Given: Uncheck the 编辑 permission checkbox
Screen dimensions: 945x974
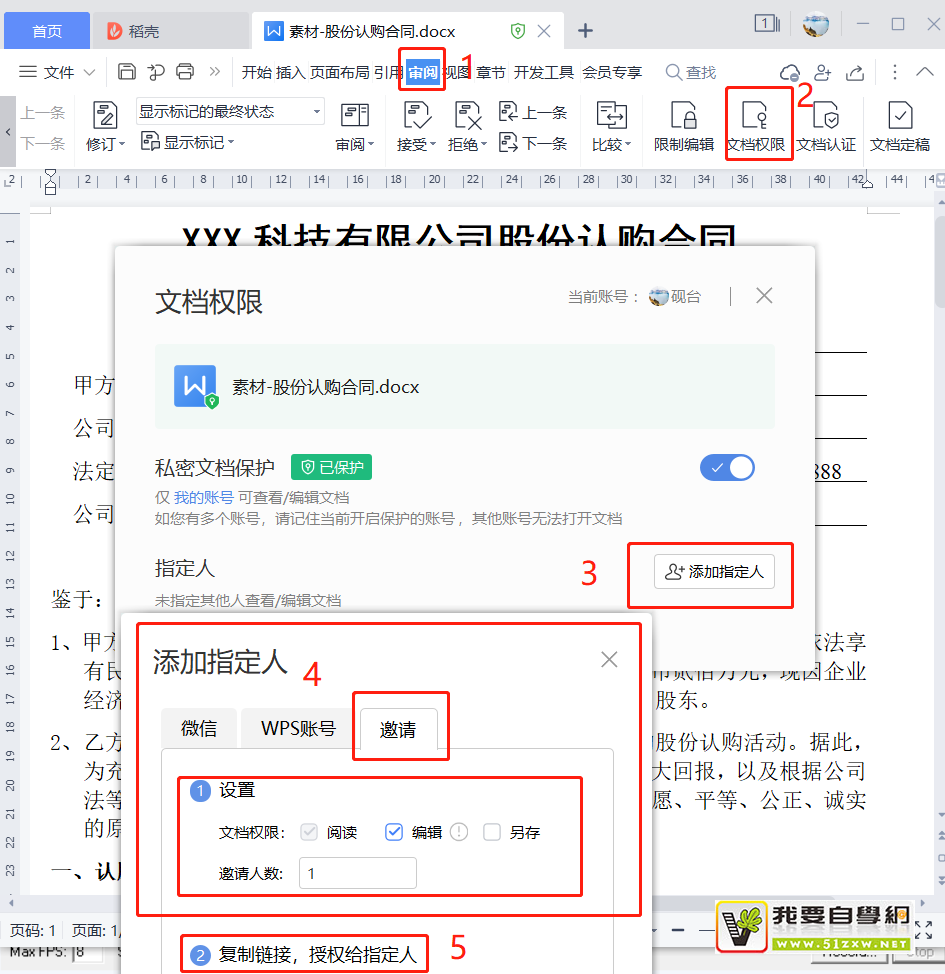Looking at the screenshot, I should click(x=394, y=831).
